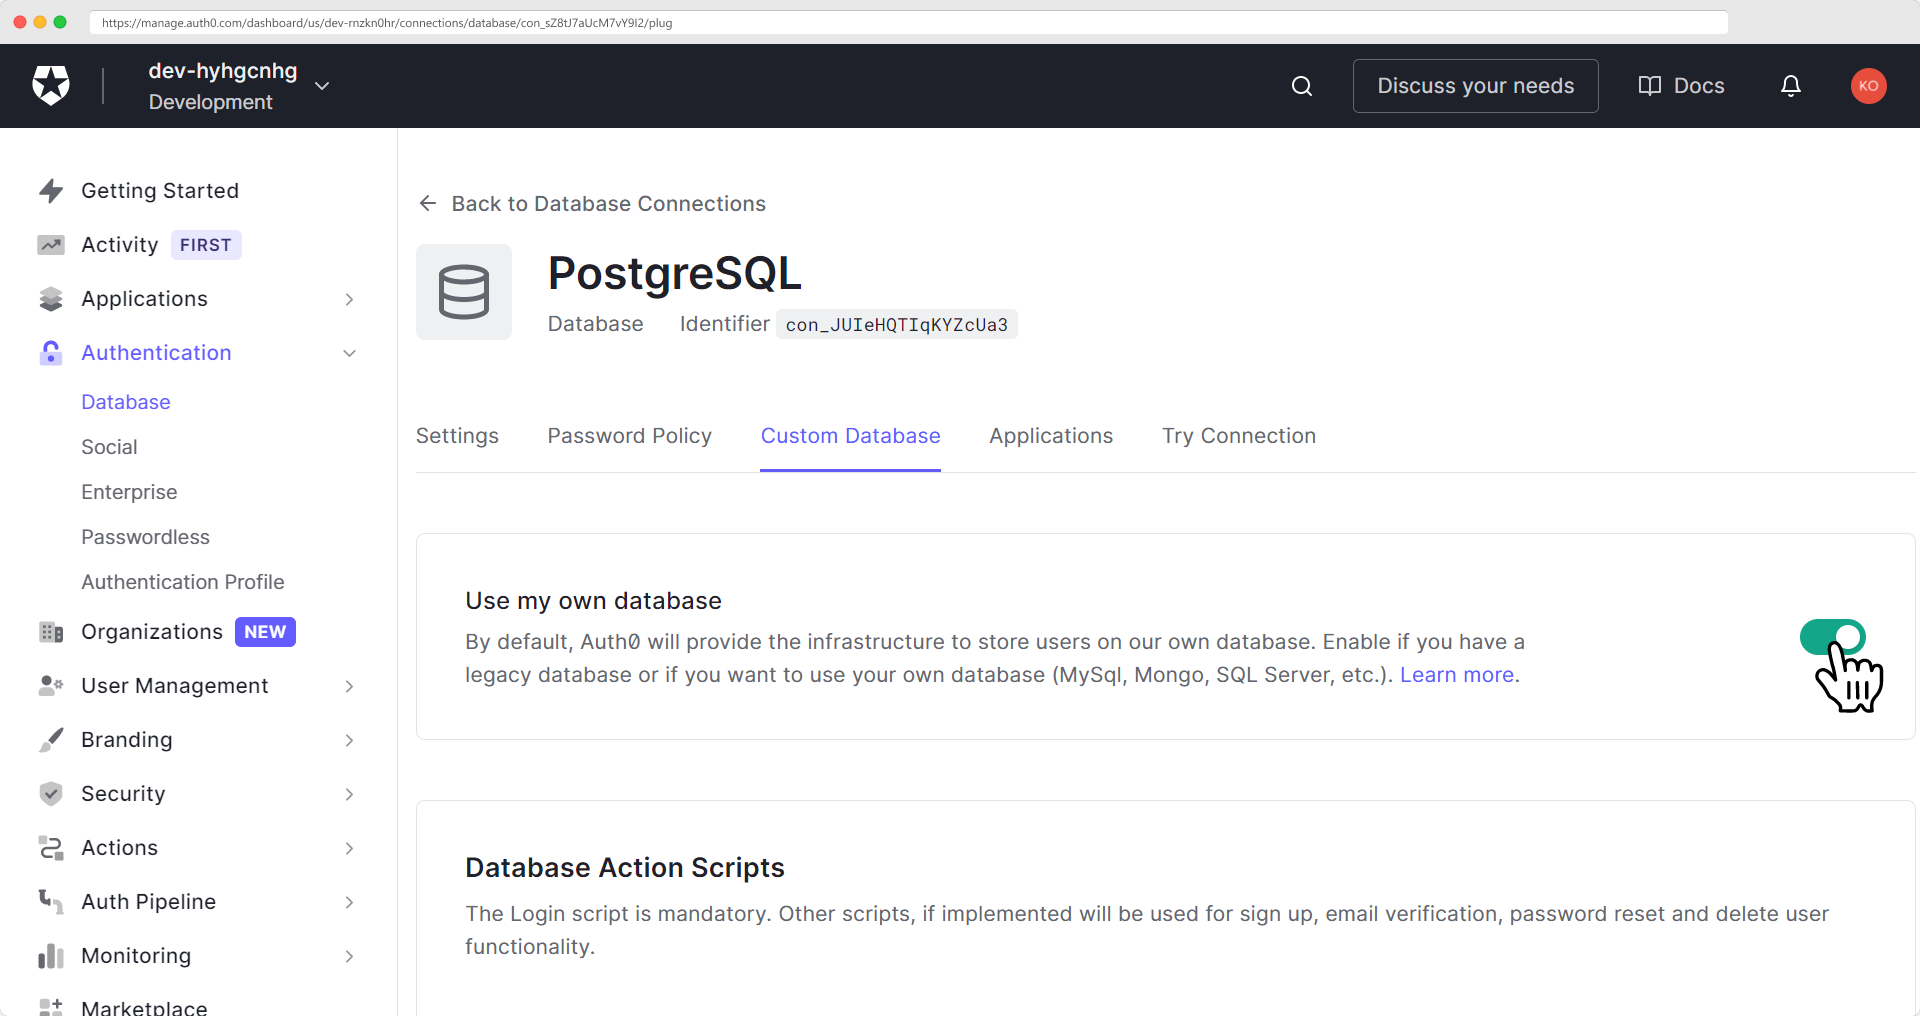Open Social connections in sidebar
Screen dimensions: 1920x1016
coord(109,447)
